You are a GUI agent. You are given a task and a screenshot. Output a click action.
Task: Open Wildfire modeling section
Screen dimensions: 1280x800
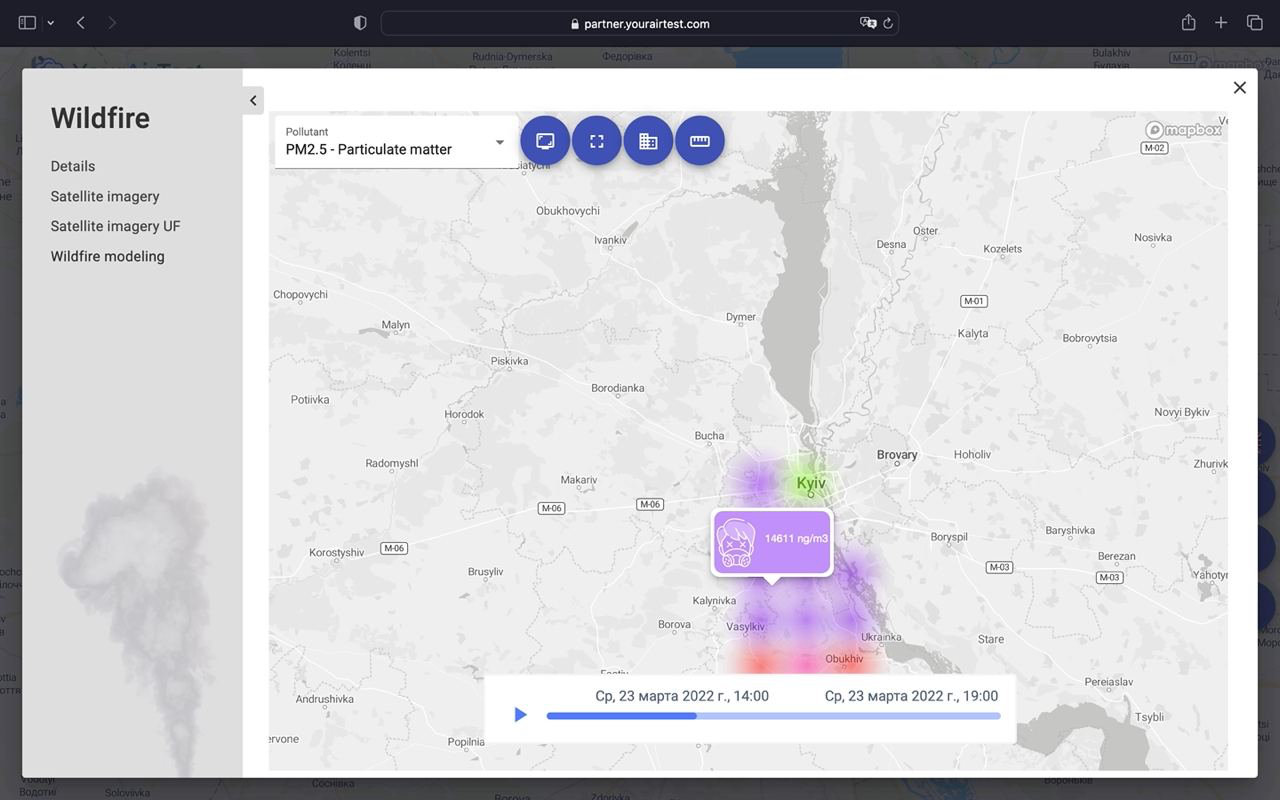tap(108, 256)
